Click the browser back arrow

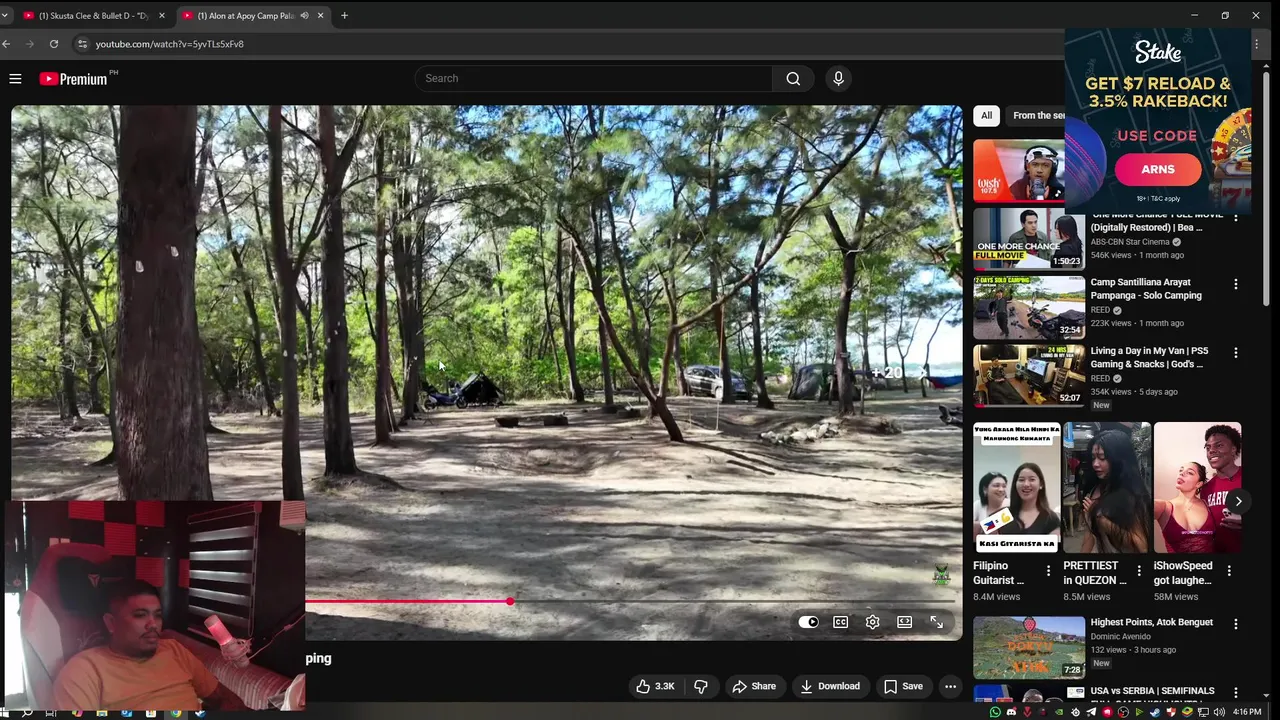tap(6, 44)
